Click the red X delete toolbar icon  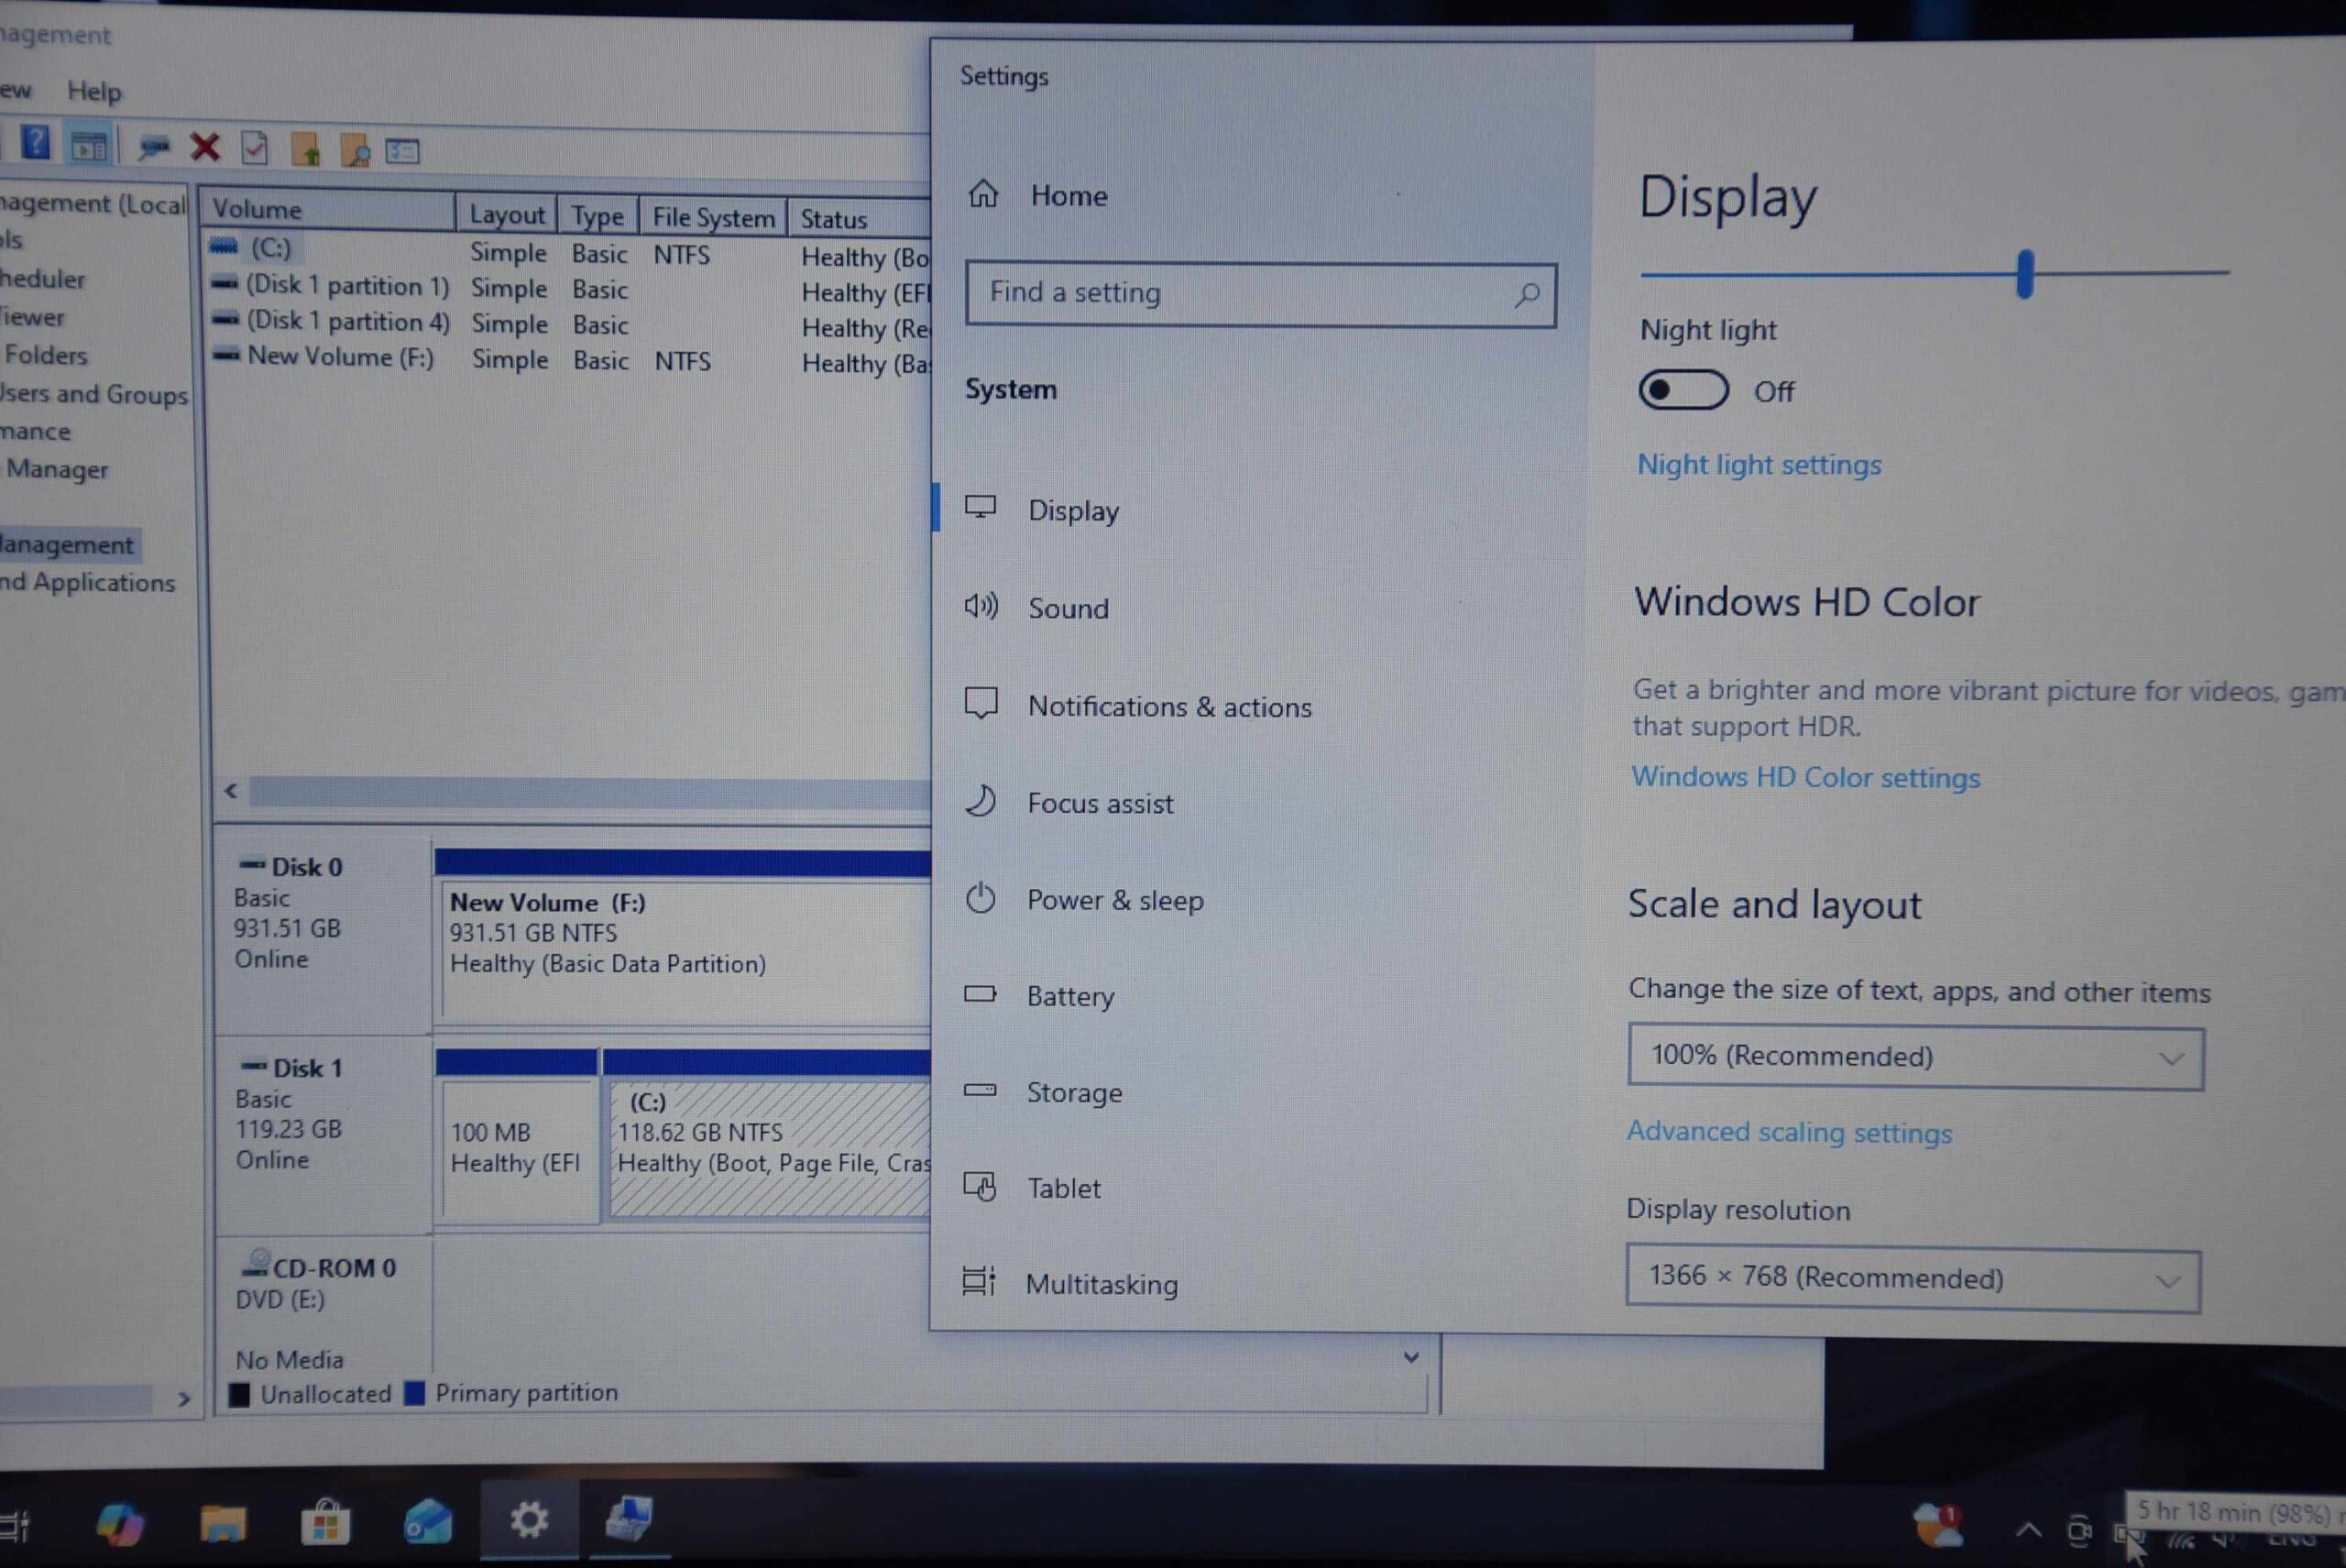tap(205, 148)
